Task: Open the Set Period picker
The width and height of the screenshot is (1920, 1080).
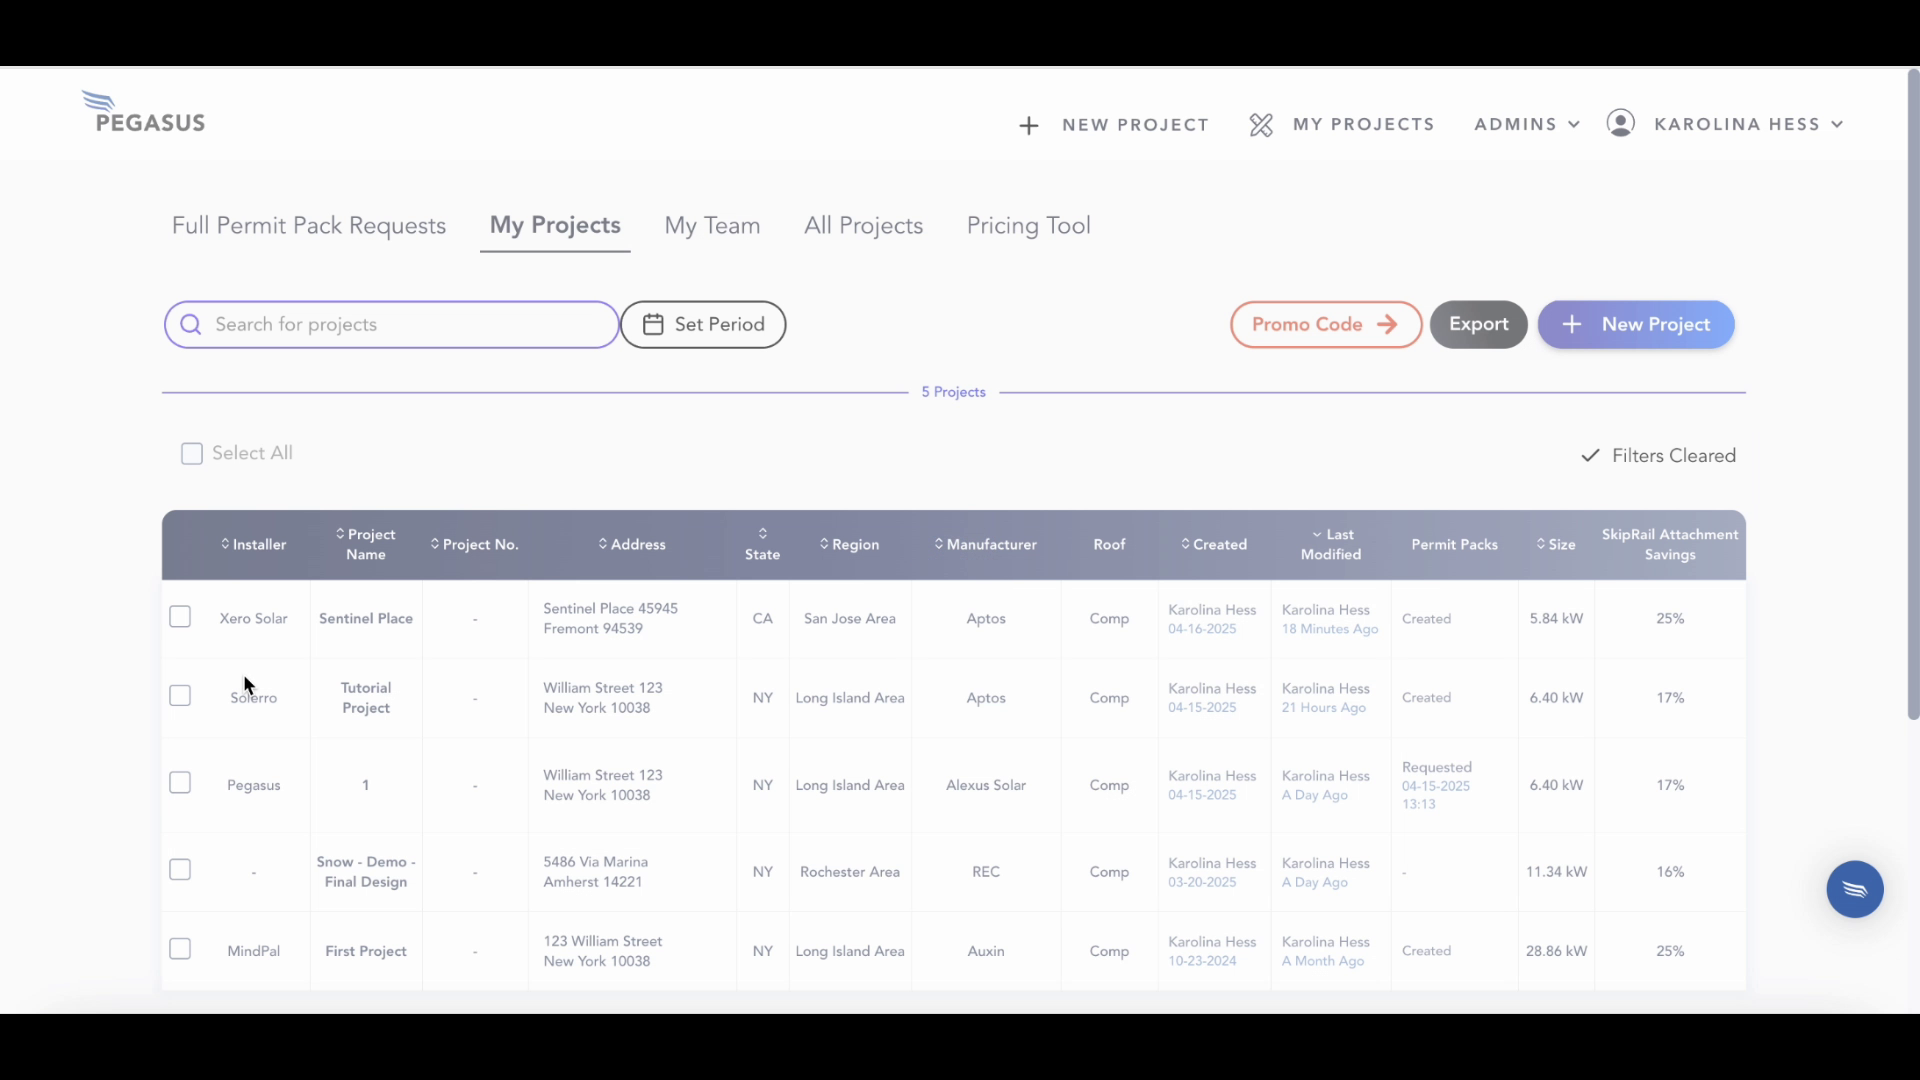Action: [703, 325]
